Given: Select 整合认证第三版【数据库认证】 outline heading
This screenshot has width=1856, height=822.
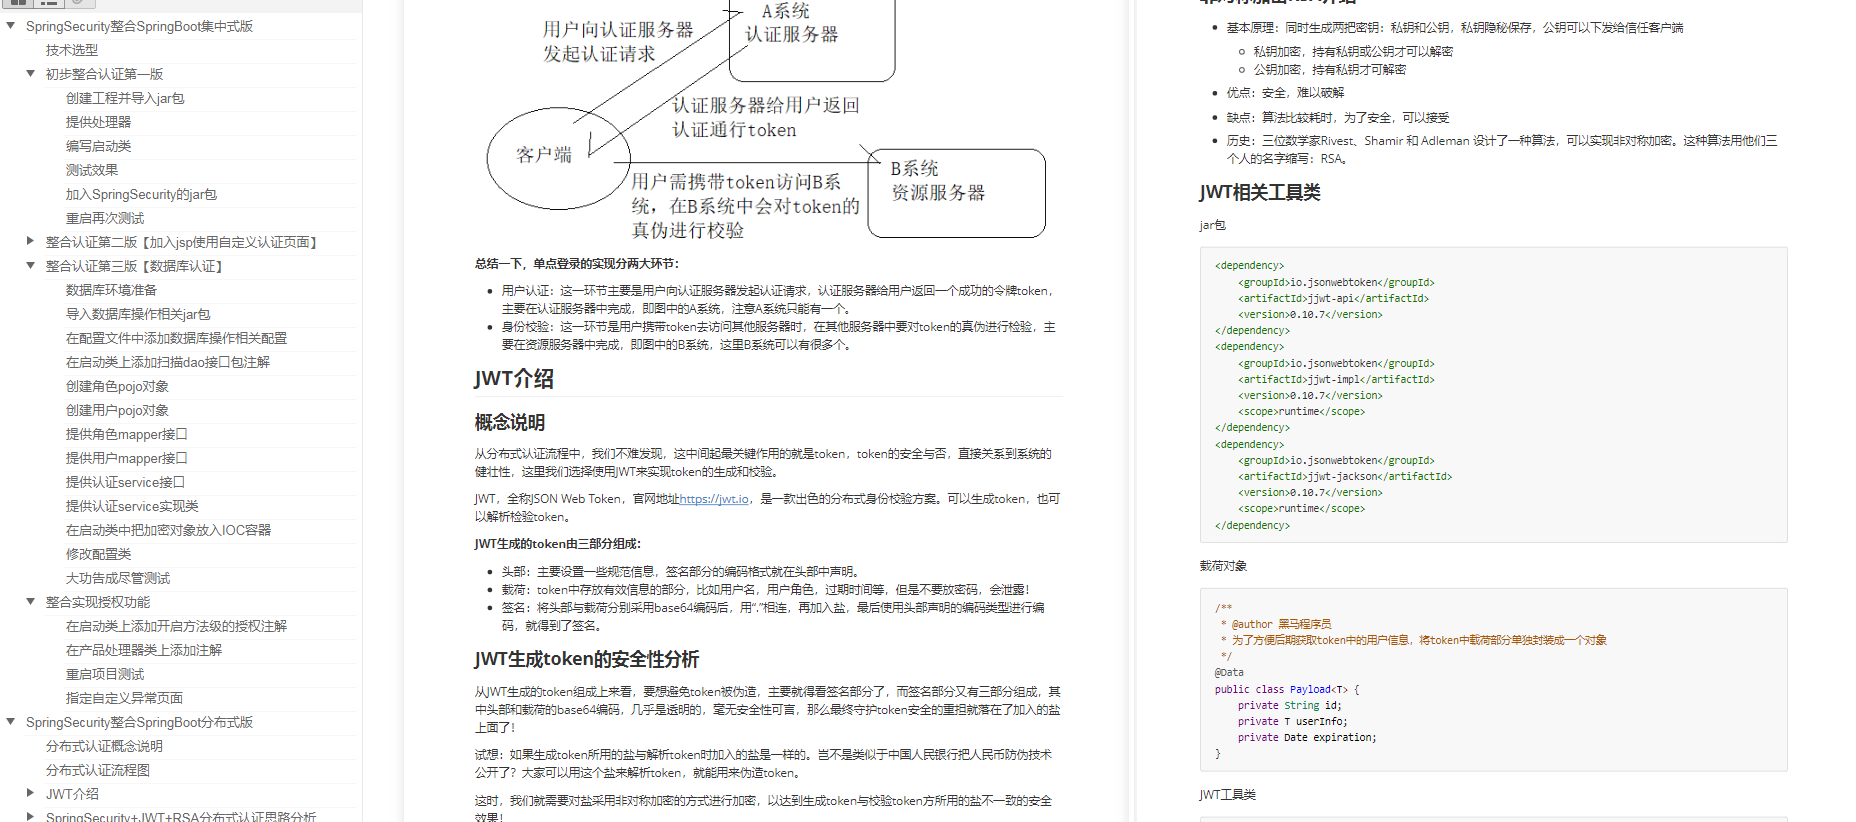Looking at the screenshot, I should pyautogui.click(x=134, y=266).
